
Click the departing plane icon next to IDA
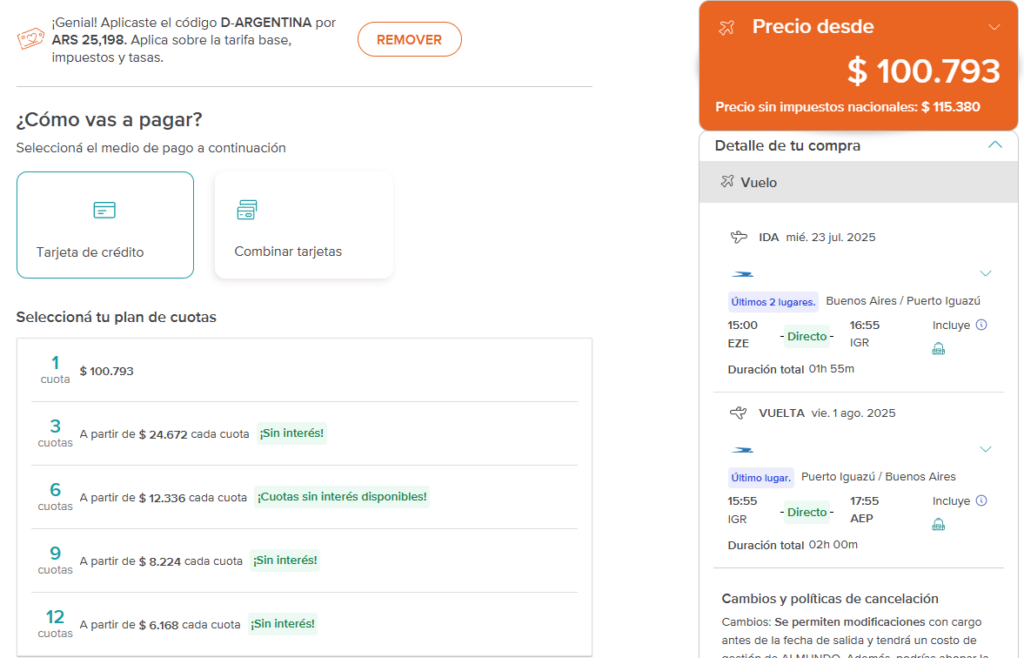[738, 237]
